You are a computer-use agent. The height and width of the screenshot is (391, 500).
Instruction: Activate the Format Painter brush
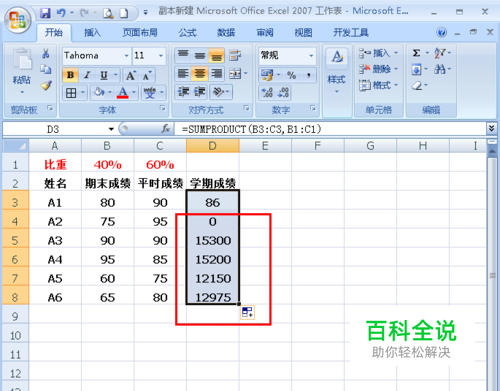click(46, 86)
